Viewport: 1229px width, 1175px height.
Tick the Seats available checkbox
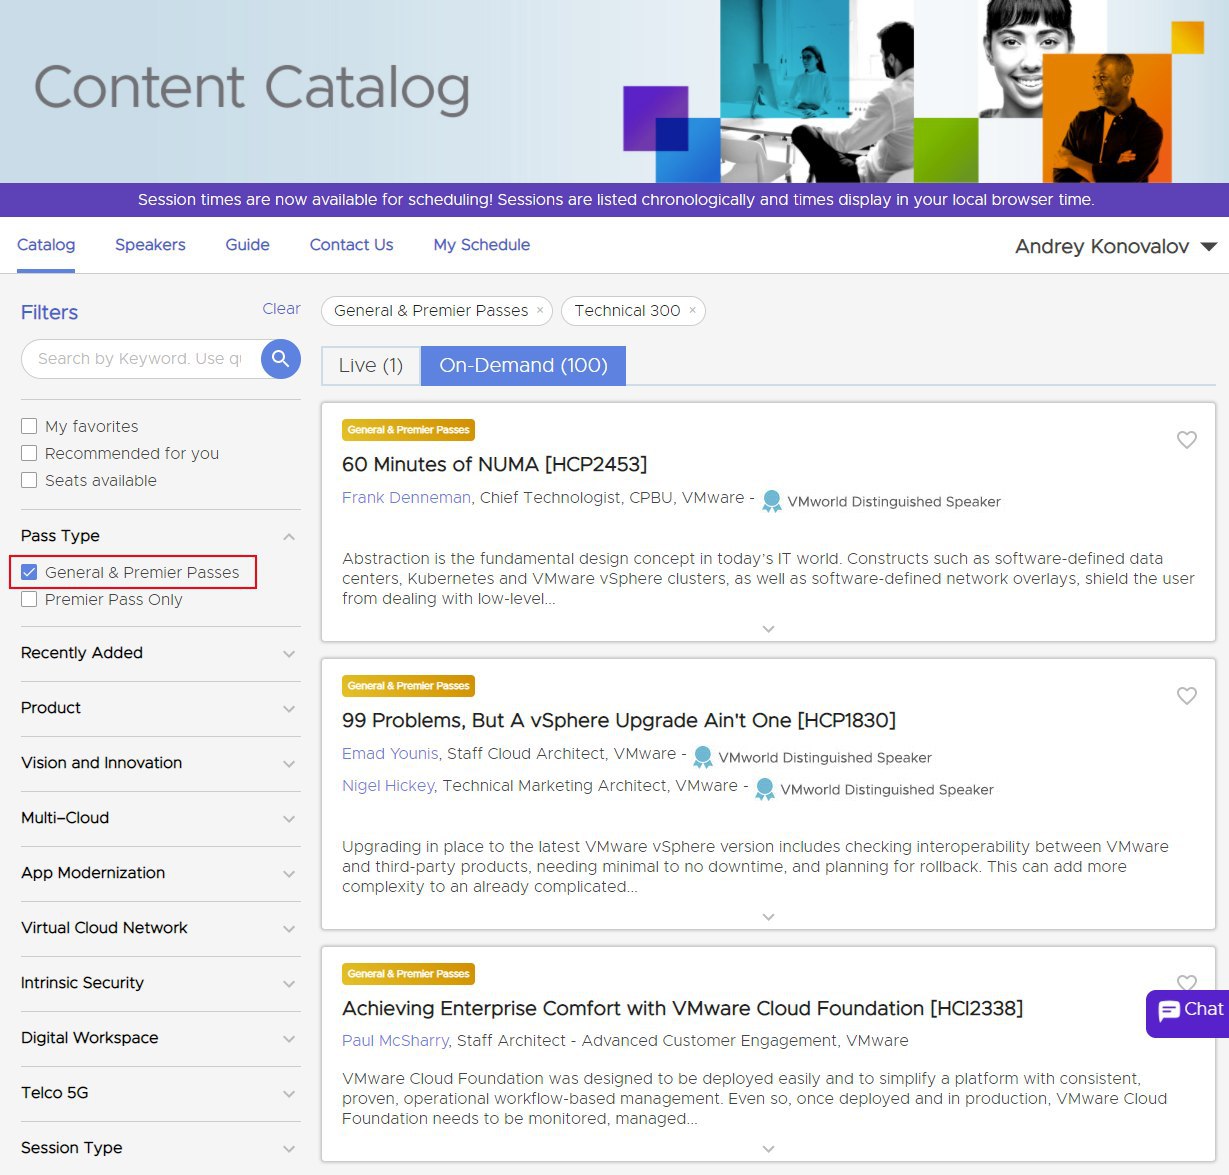(29, 480)
